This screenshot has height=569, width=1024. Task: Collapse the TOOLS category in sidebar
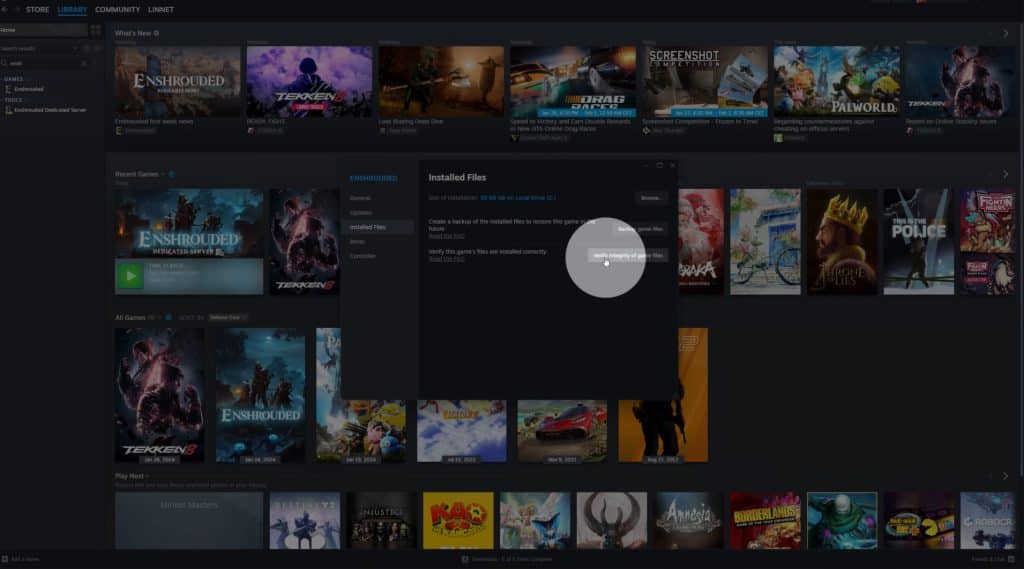[x=13, y=100]
